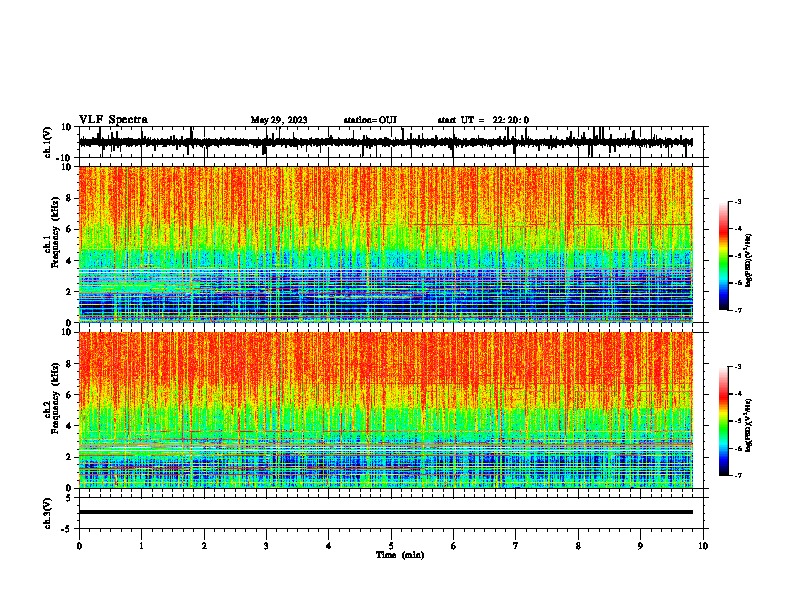The image size is (792, 612).
Task: Click time axis tick label "1"
Action: (x=141, y=546)
